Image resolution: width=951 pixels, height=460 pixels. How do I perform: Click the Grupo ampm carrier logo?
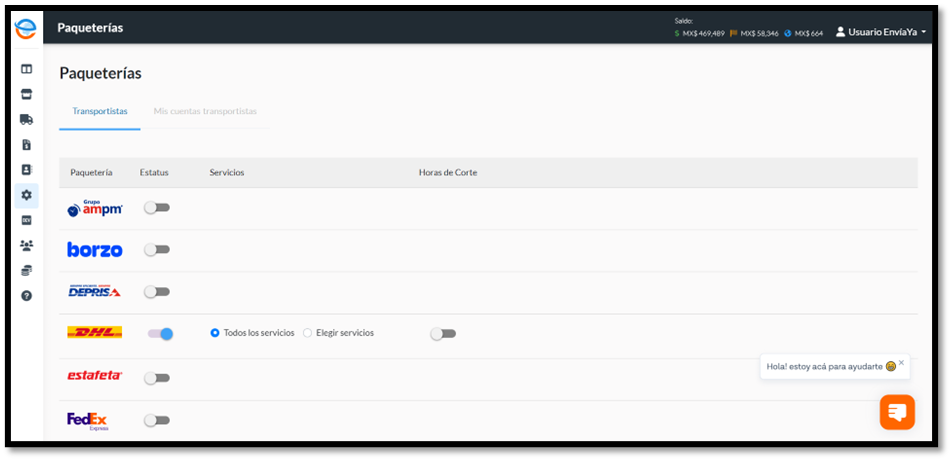[95, 208]
